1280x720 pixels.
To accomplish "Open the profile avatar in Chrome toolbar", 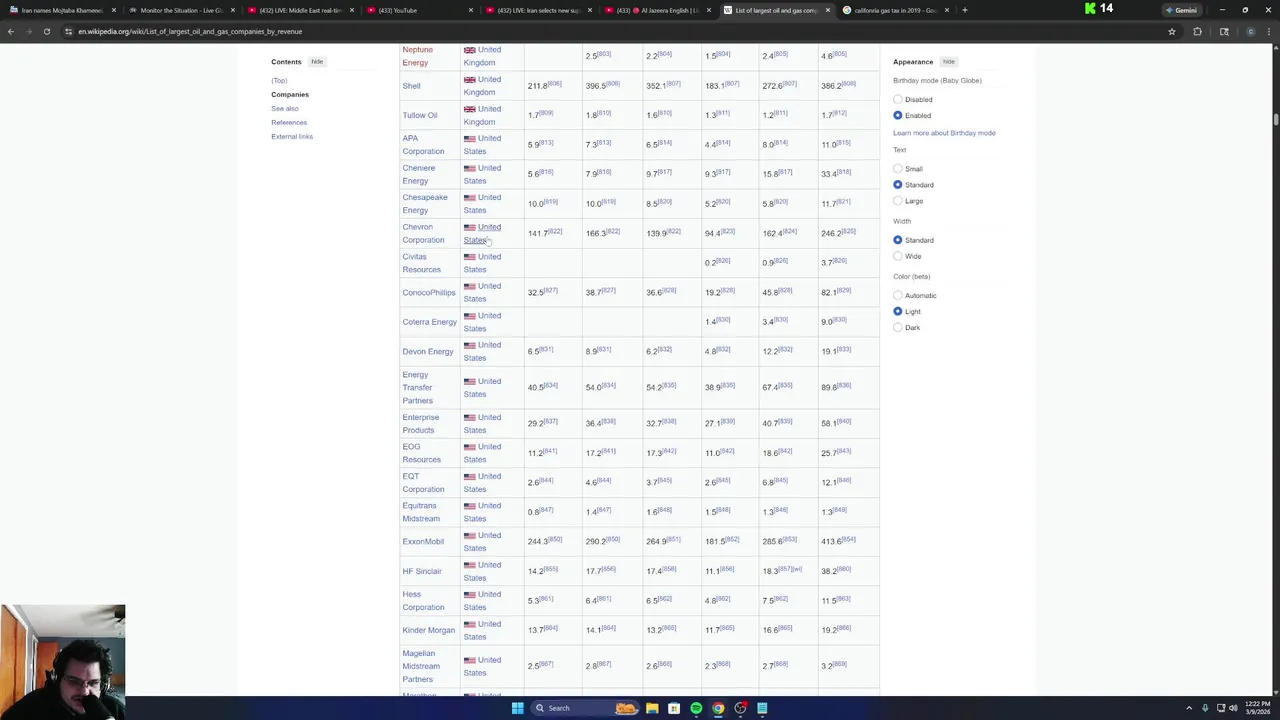I will point(1251,31).
